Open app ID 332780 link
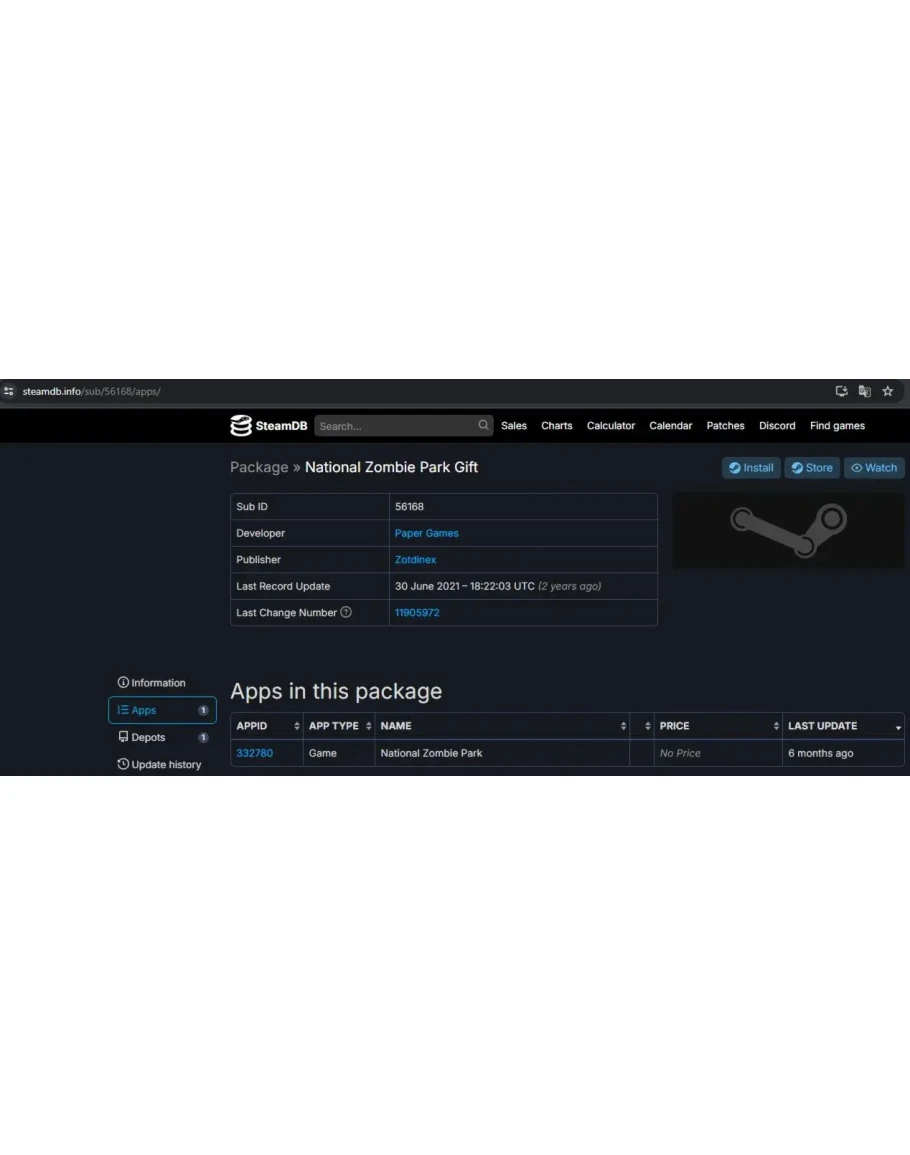This screenshot has height=1155, width=910. (x=254, y=753)
